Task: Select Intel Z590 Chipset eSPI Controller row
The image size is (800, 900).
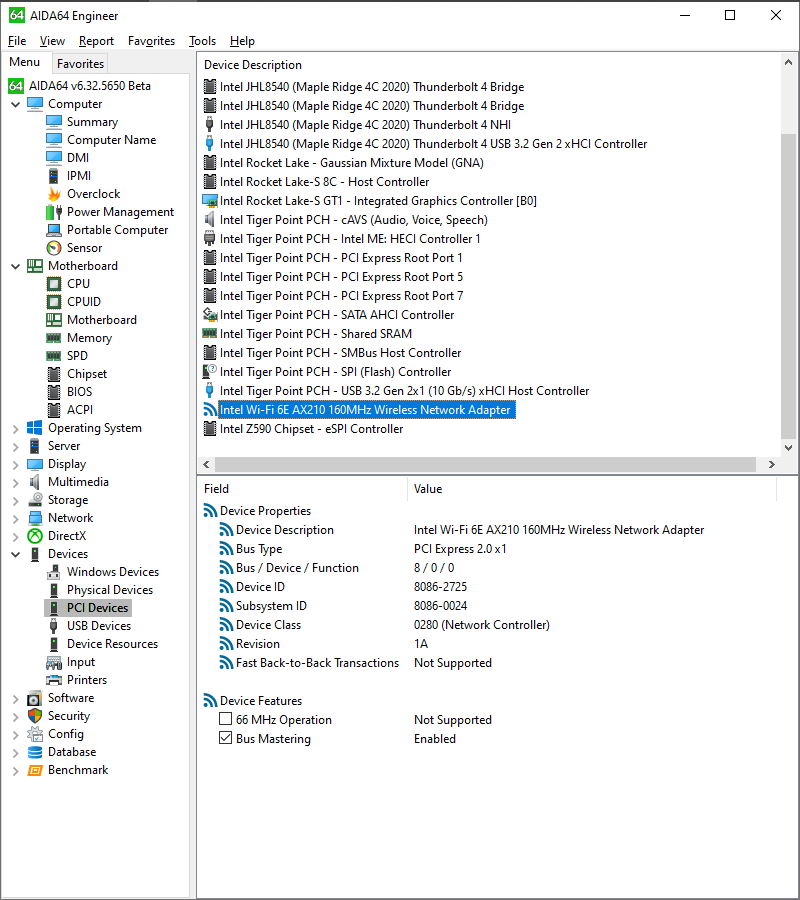Action: [312, 429]
